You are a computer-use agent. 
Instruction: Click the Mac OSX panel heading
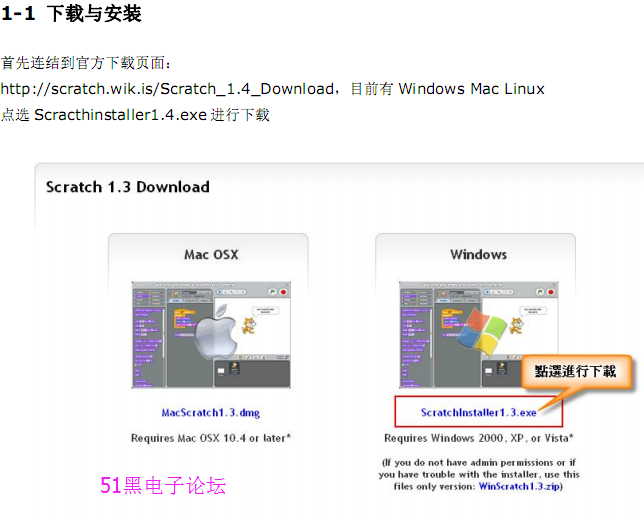pyautogui.click(x=211, y=255)
